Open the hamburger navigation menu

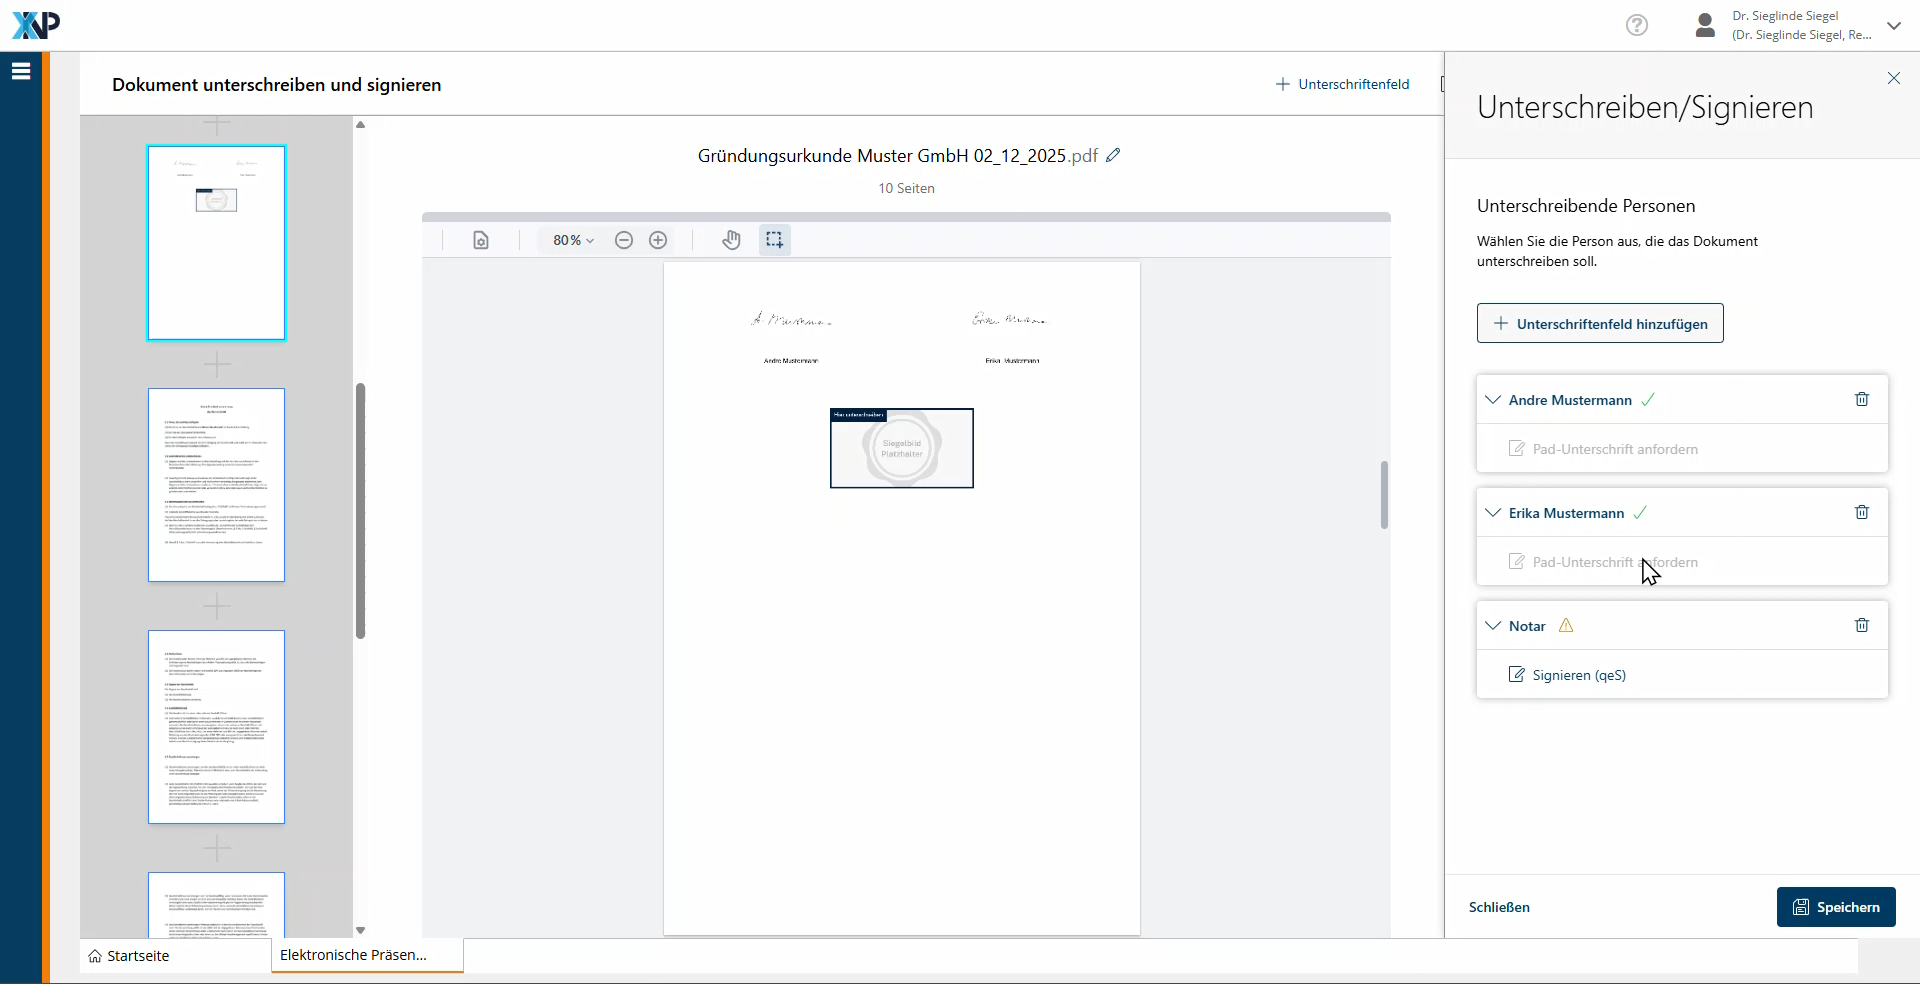tap(21, 71)
